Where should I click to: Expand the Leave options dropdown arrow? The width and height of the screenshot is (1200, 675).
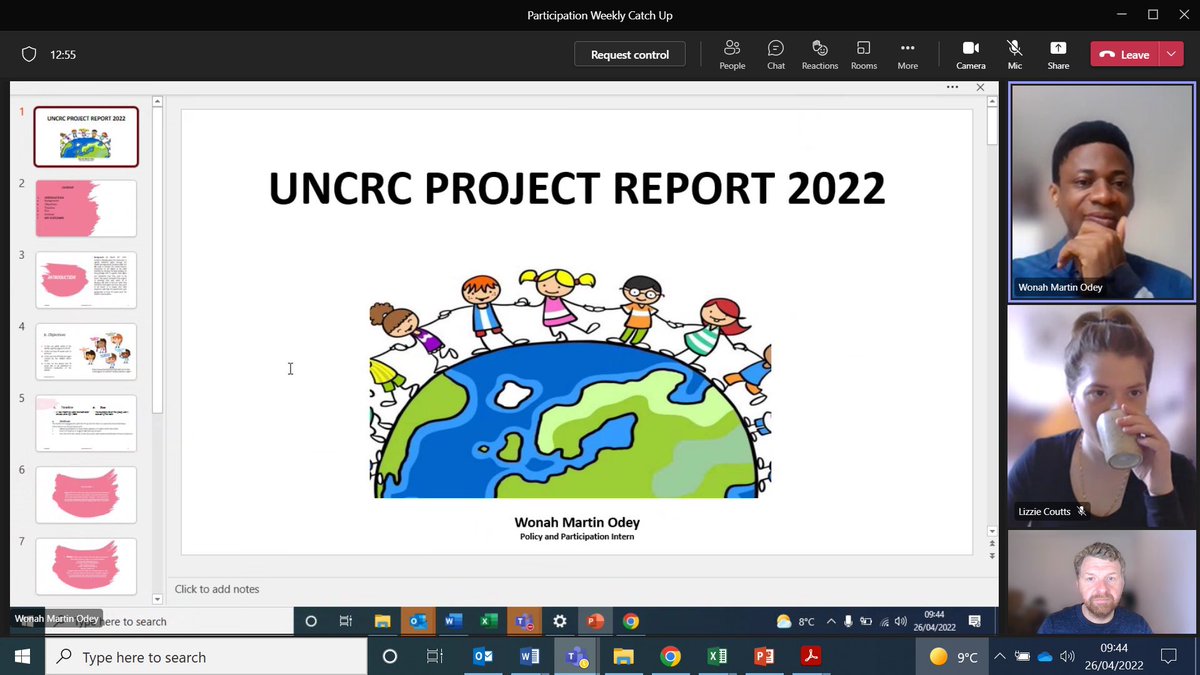click(1172, 55)
